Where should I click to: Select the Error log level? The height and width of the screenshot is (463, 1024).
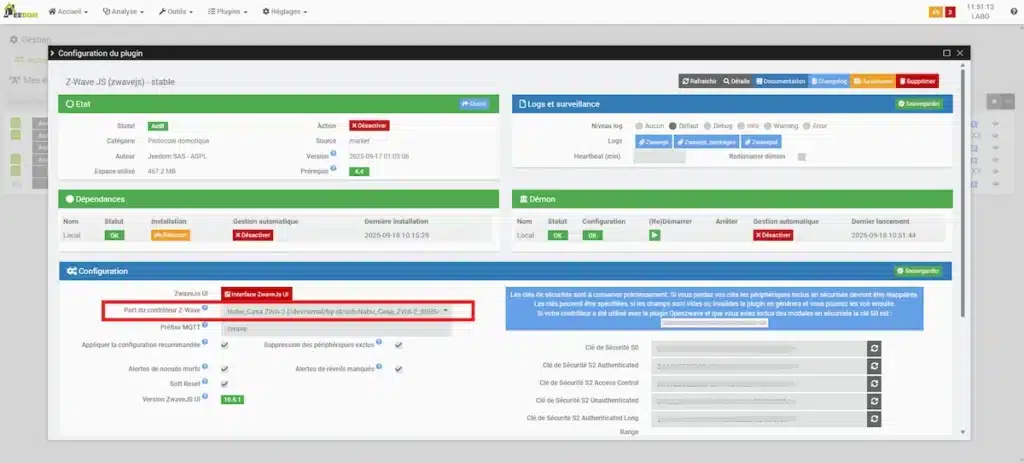(807, 125)
